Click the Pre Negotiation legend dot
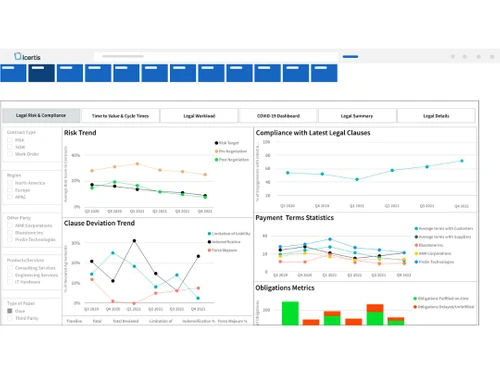 coord(216,151)
